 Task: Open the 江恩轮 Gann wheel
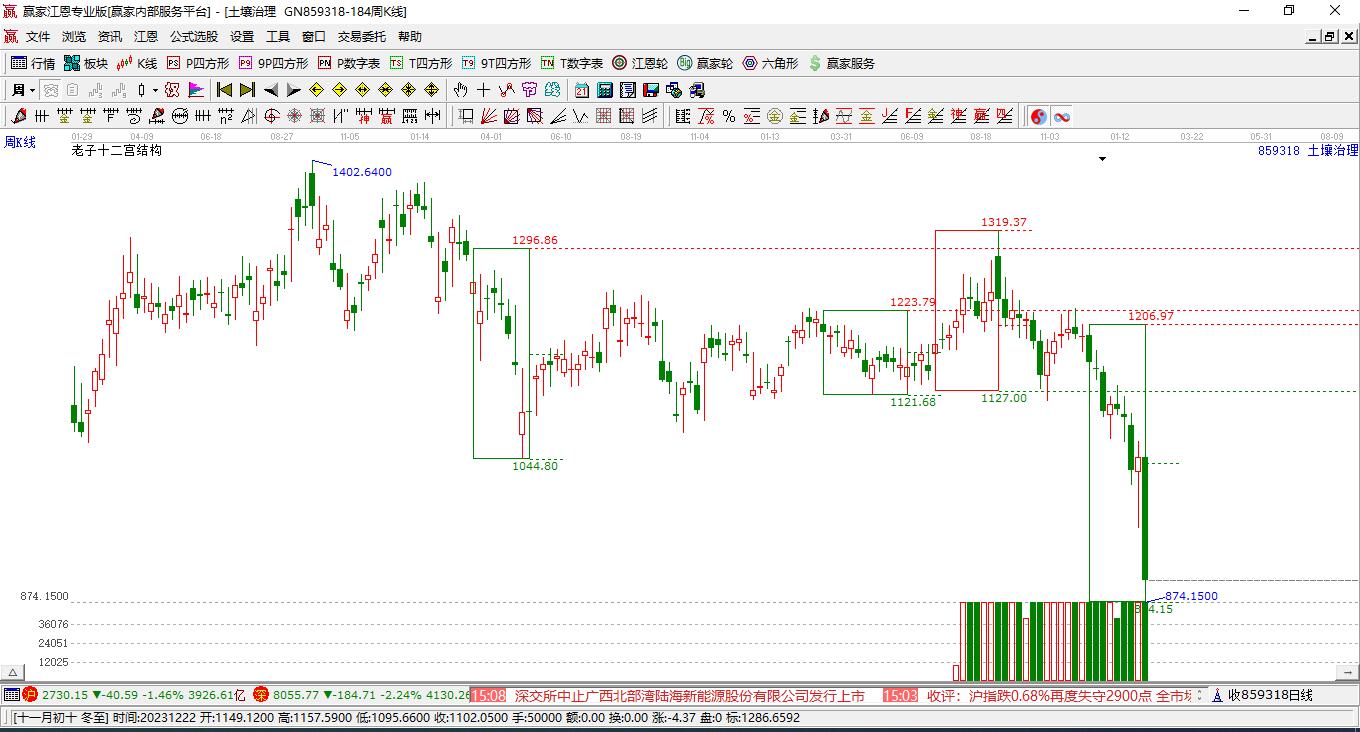click(x=640, y=63)
